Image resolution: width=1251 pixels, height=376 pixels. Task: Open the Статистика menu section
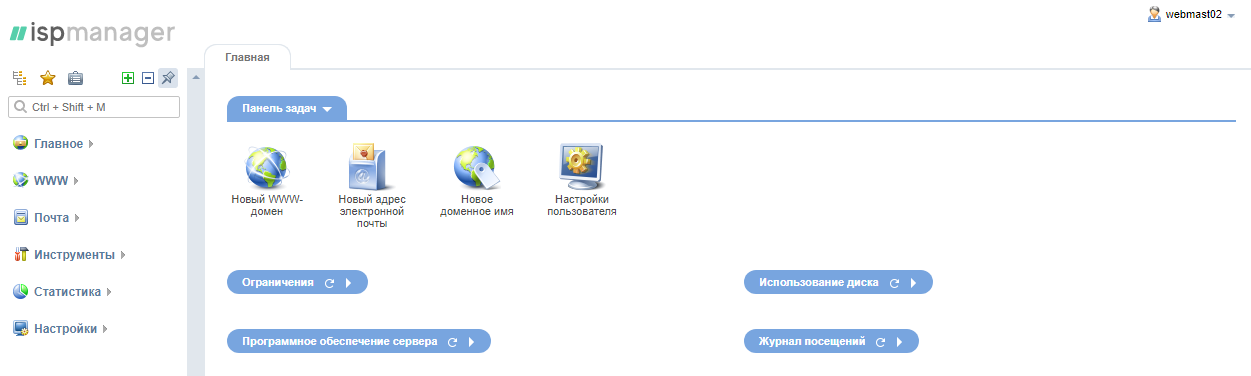click(68, 292)
